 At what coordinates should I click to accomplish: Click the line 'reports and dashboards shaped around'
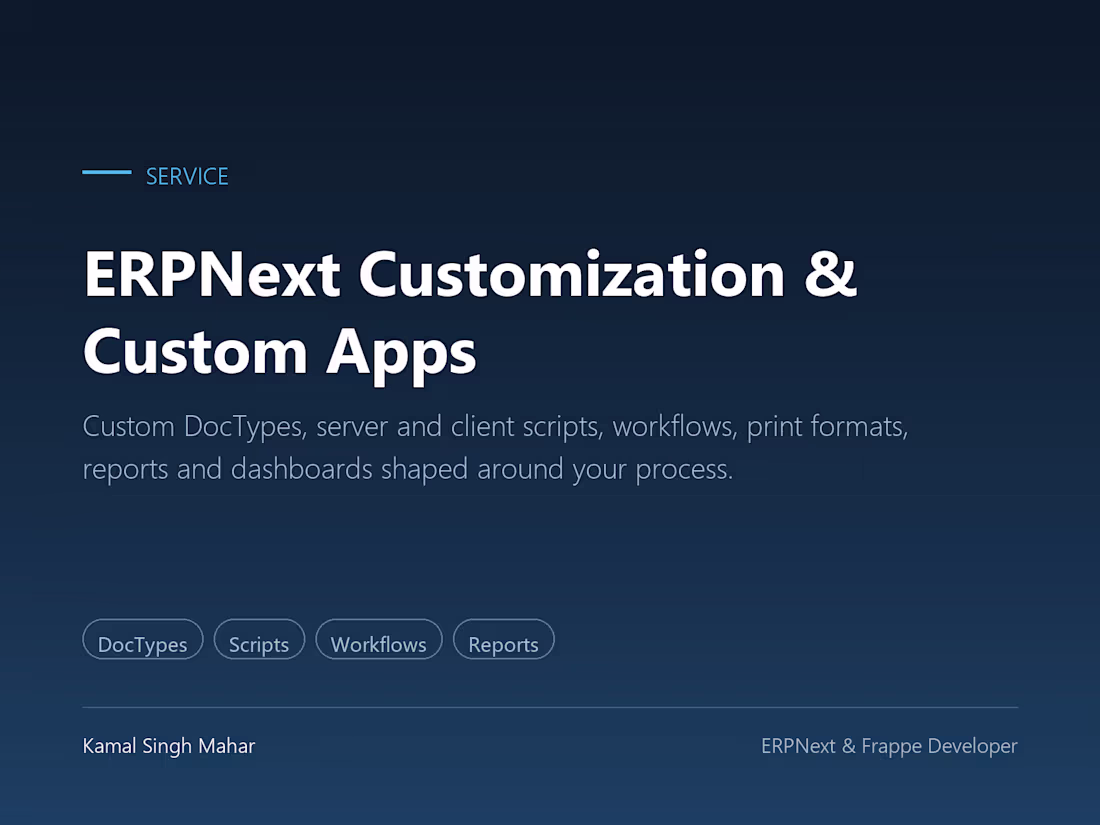click(408, 469)
